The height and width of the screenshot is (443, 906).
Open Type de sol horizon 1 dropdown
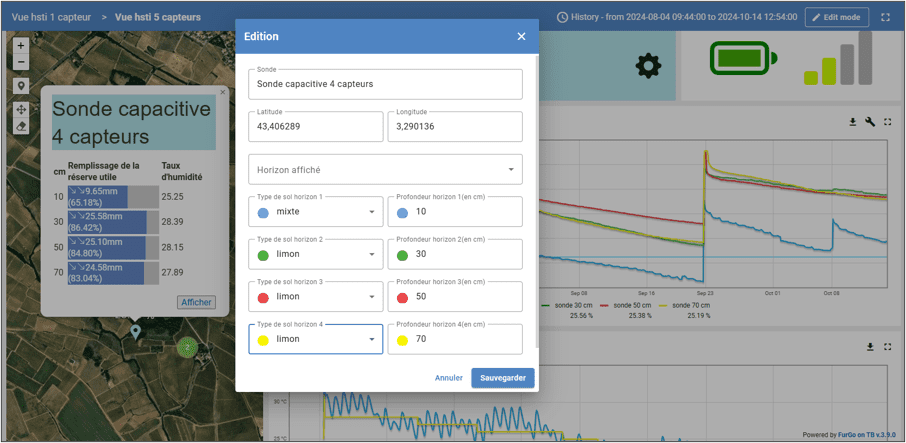(315, 212)
